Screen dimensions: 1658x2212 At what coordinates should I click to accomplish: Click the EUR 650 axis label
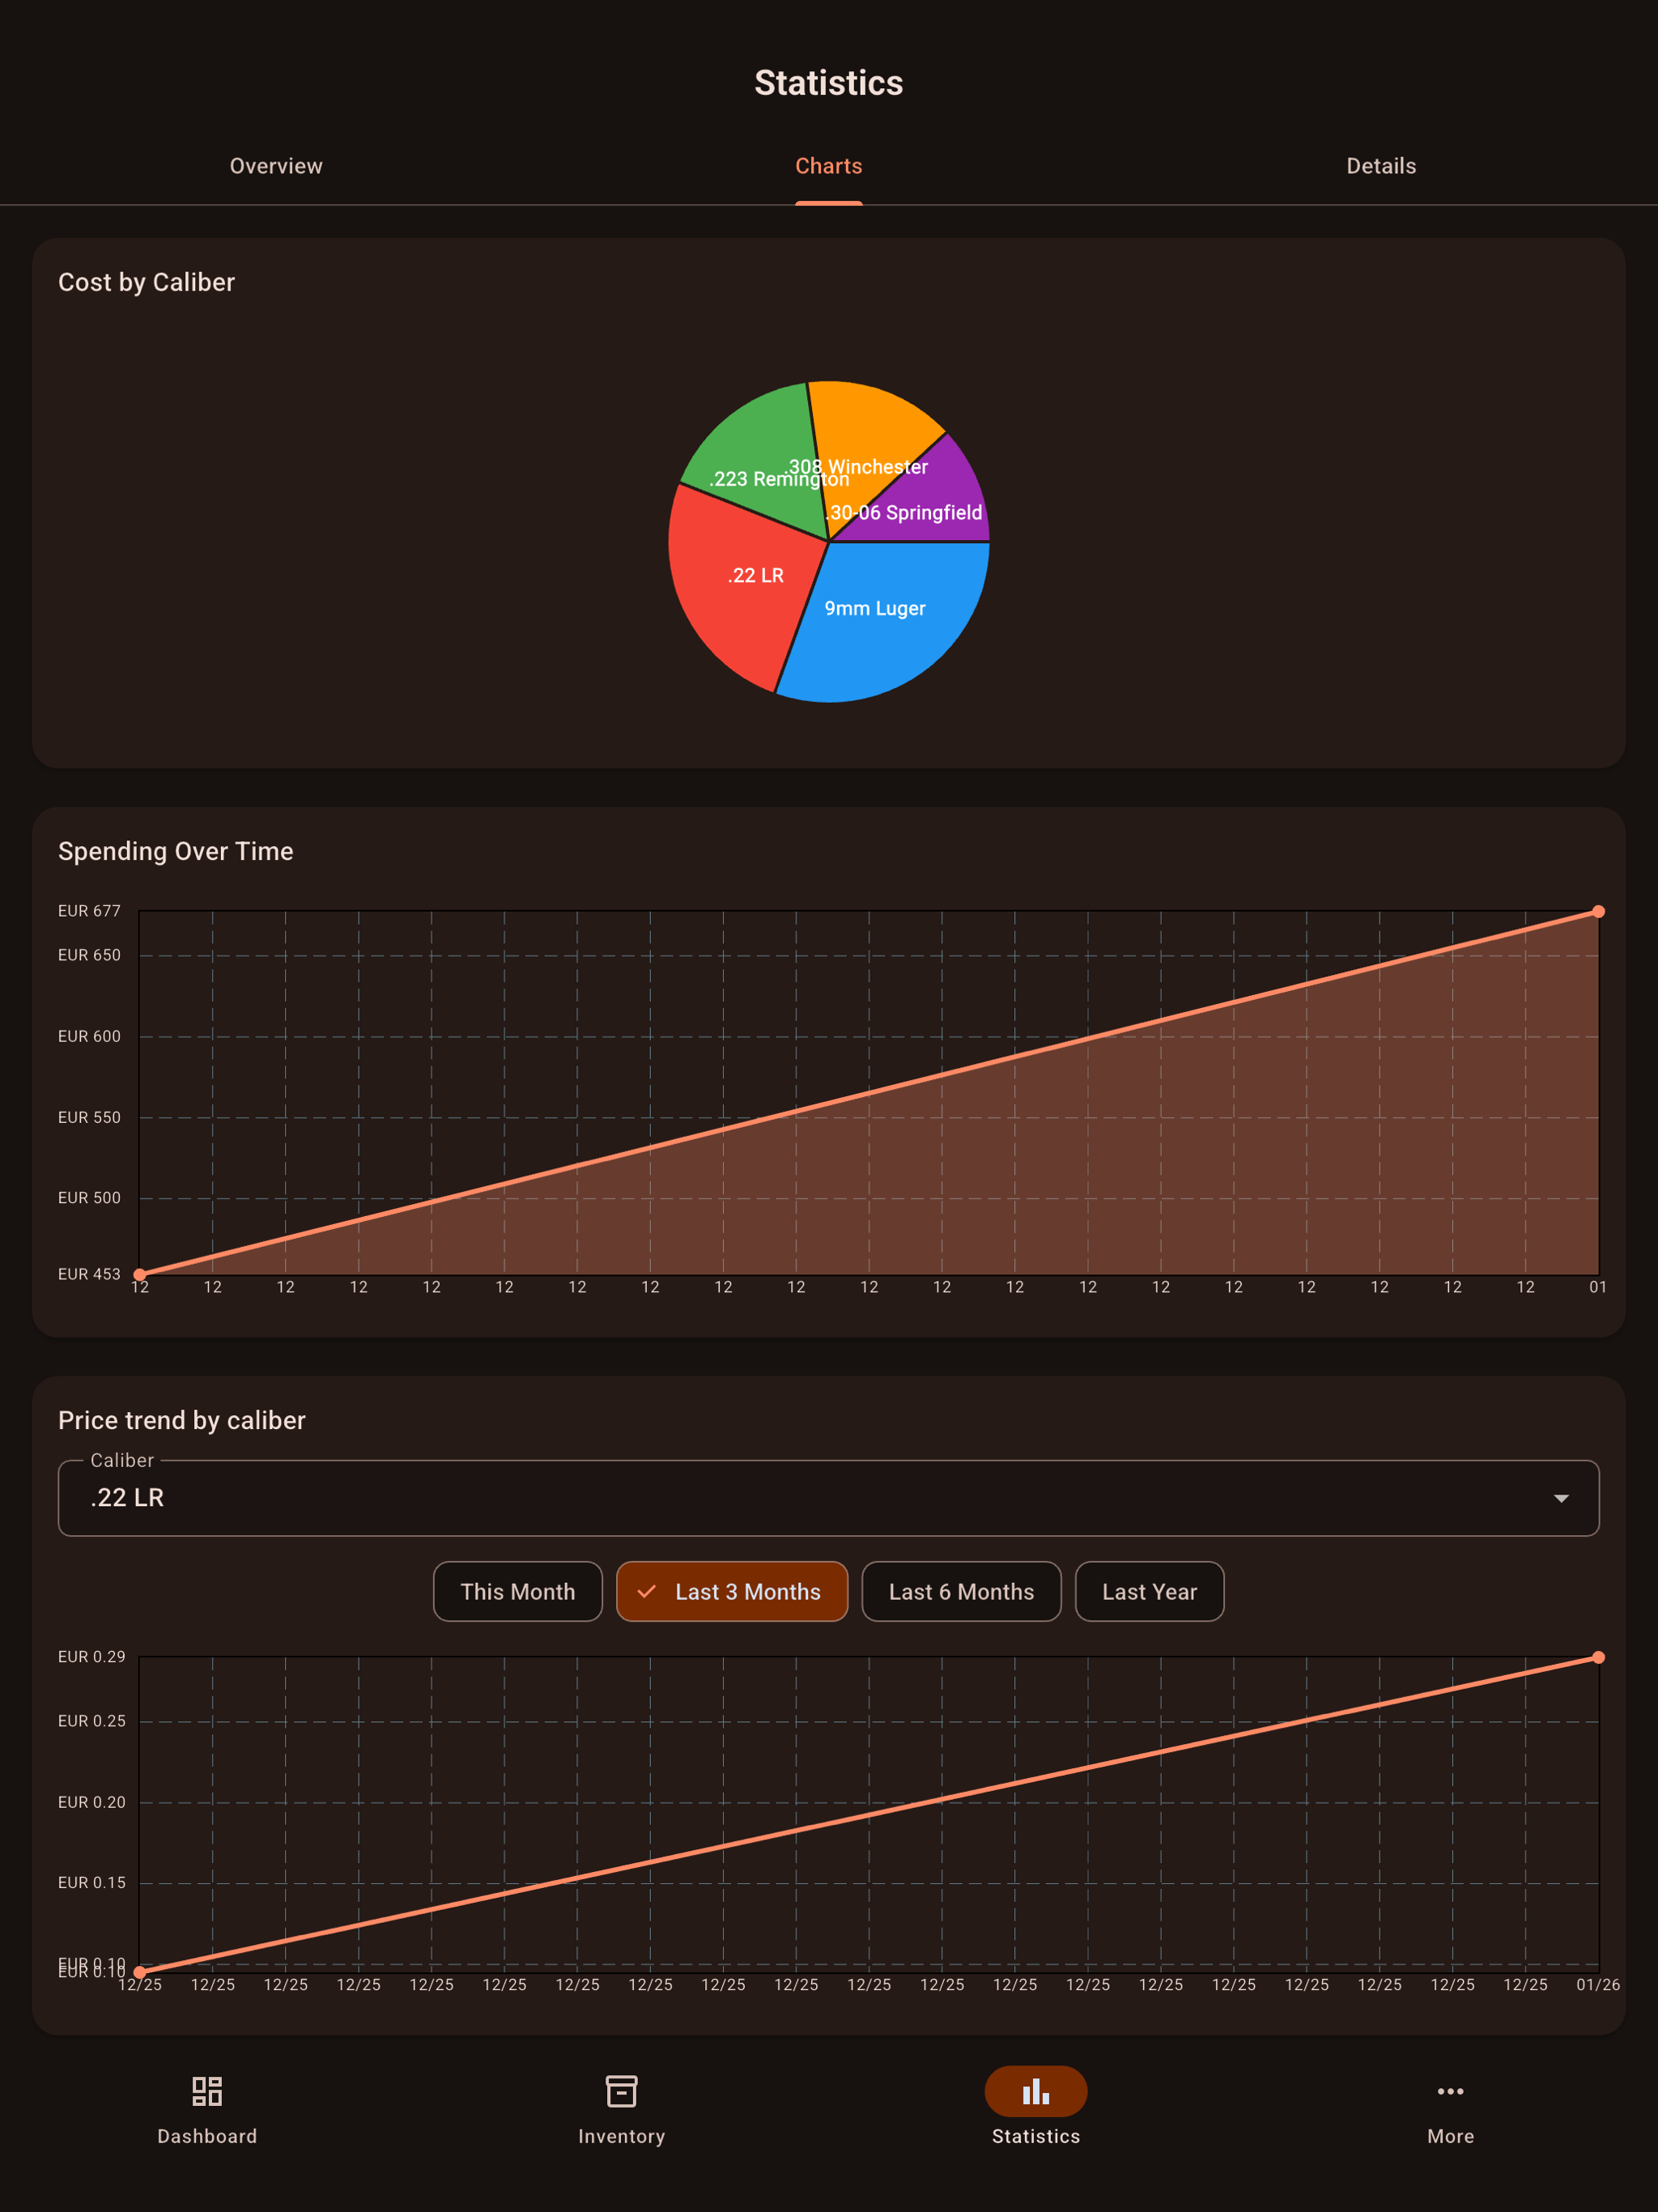(89, 955)
